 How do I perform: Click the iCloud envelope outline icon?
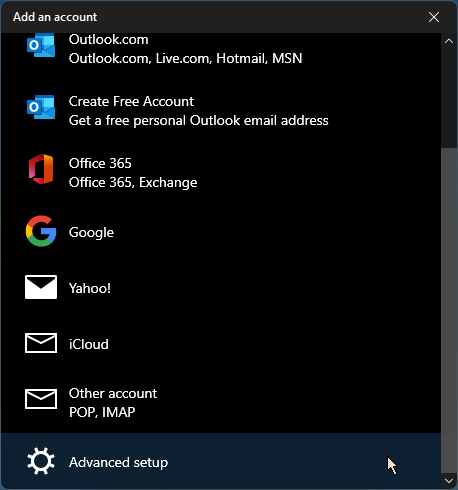[x=41, y=343]
